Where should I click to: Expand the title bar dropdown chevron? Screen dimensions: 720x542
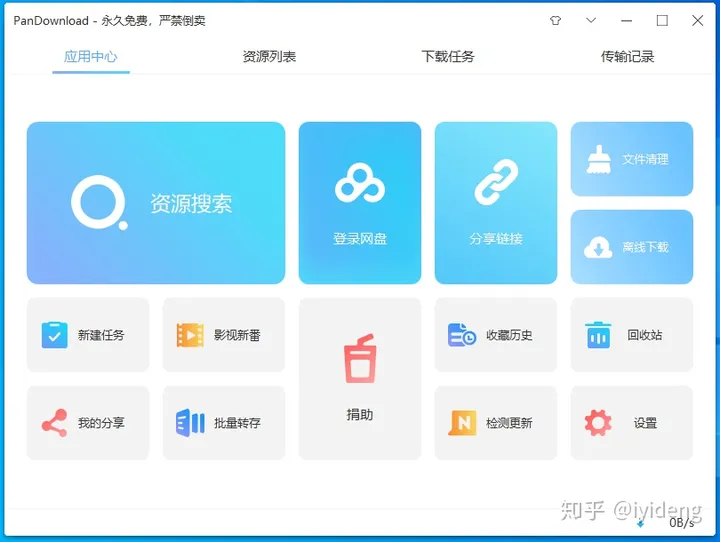591,21
